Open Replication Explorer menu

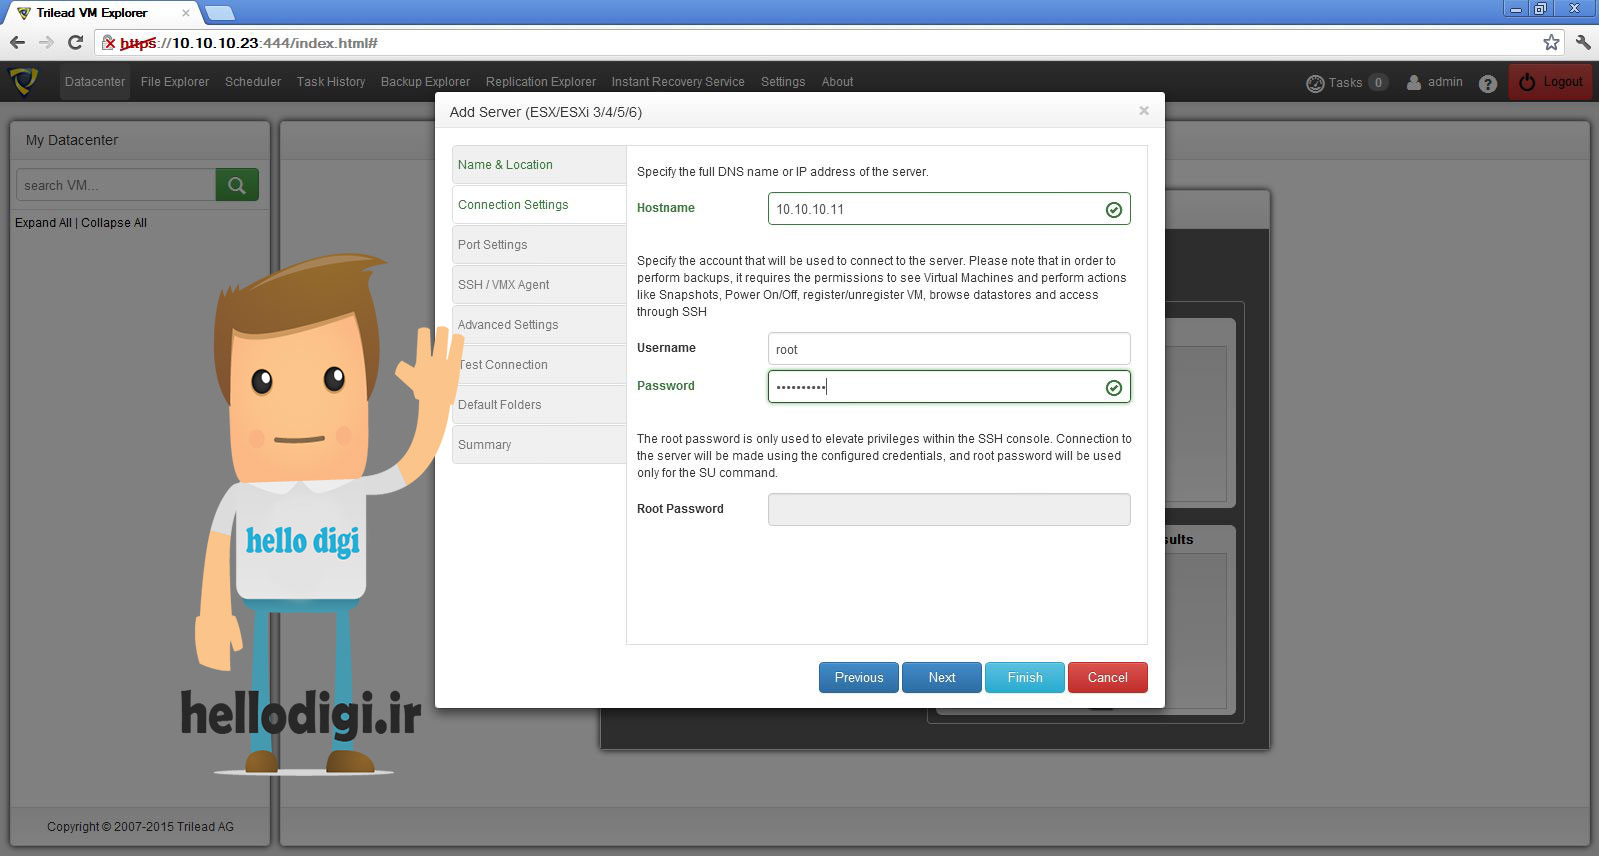(541, 82)
